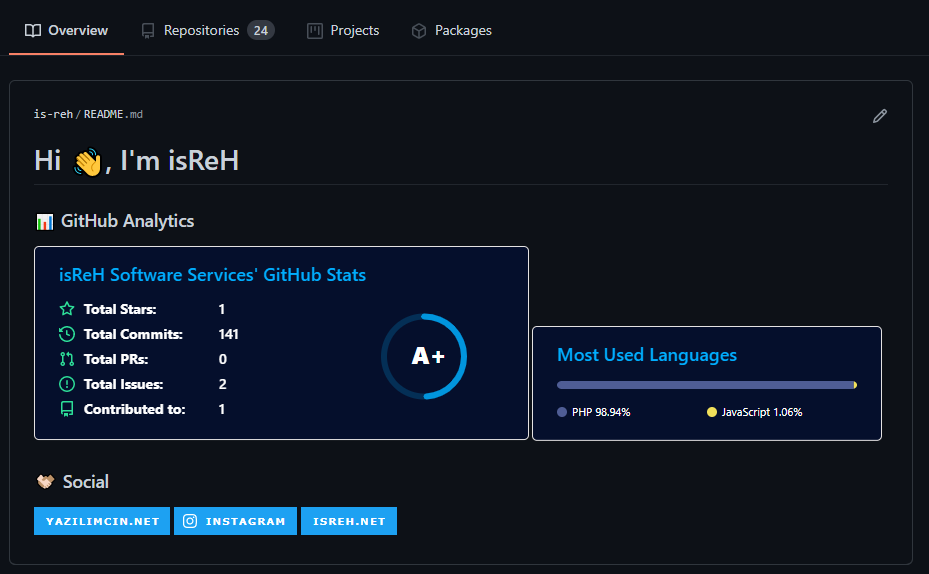Go to the Packages tab
929x574 pixels.
point(451,31)
